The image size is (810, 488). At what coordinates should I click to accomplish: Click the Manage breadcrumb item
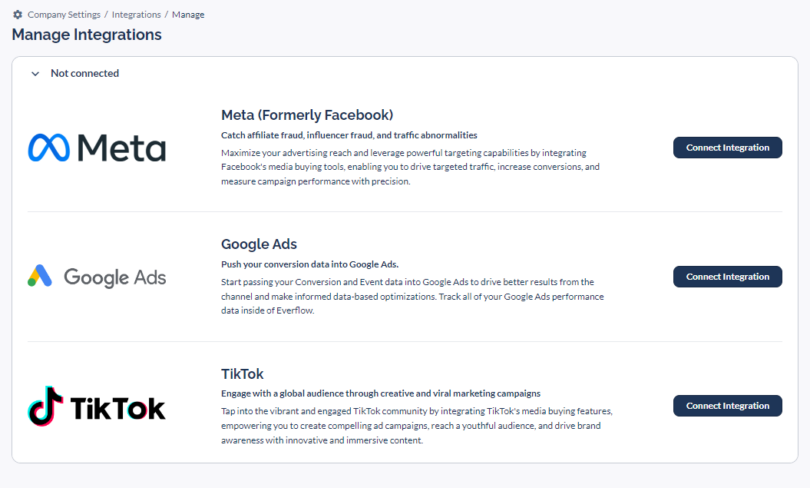[x=188, y=15]
